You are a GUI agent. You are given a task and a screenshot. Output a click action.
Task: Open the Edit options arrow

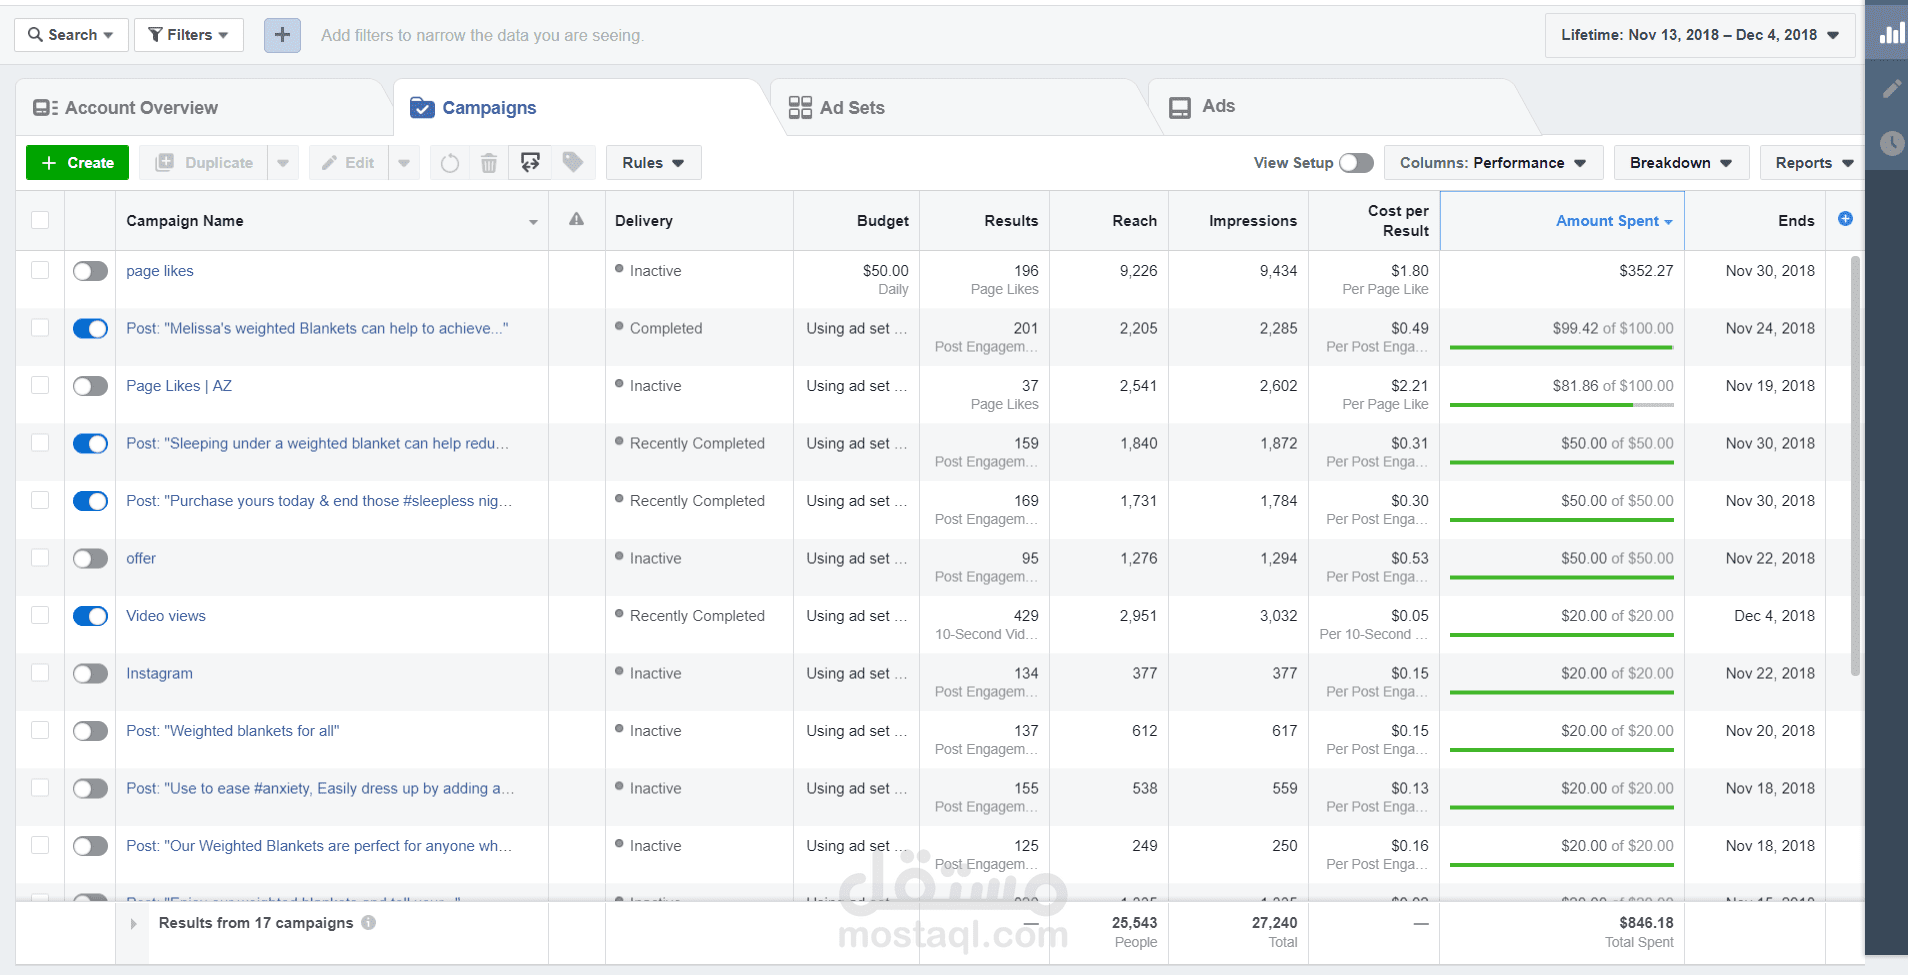pyautogui.click(x=404, y=163)
